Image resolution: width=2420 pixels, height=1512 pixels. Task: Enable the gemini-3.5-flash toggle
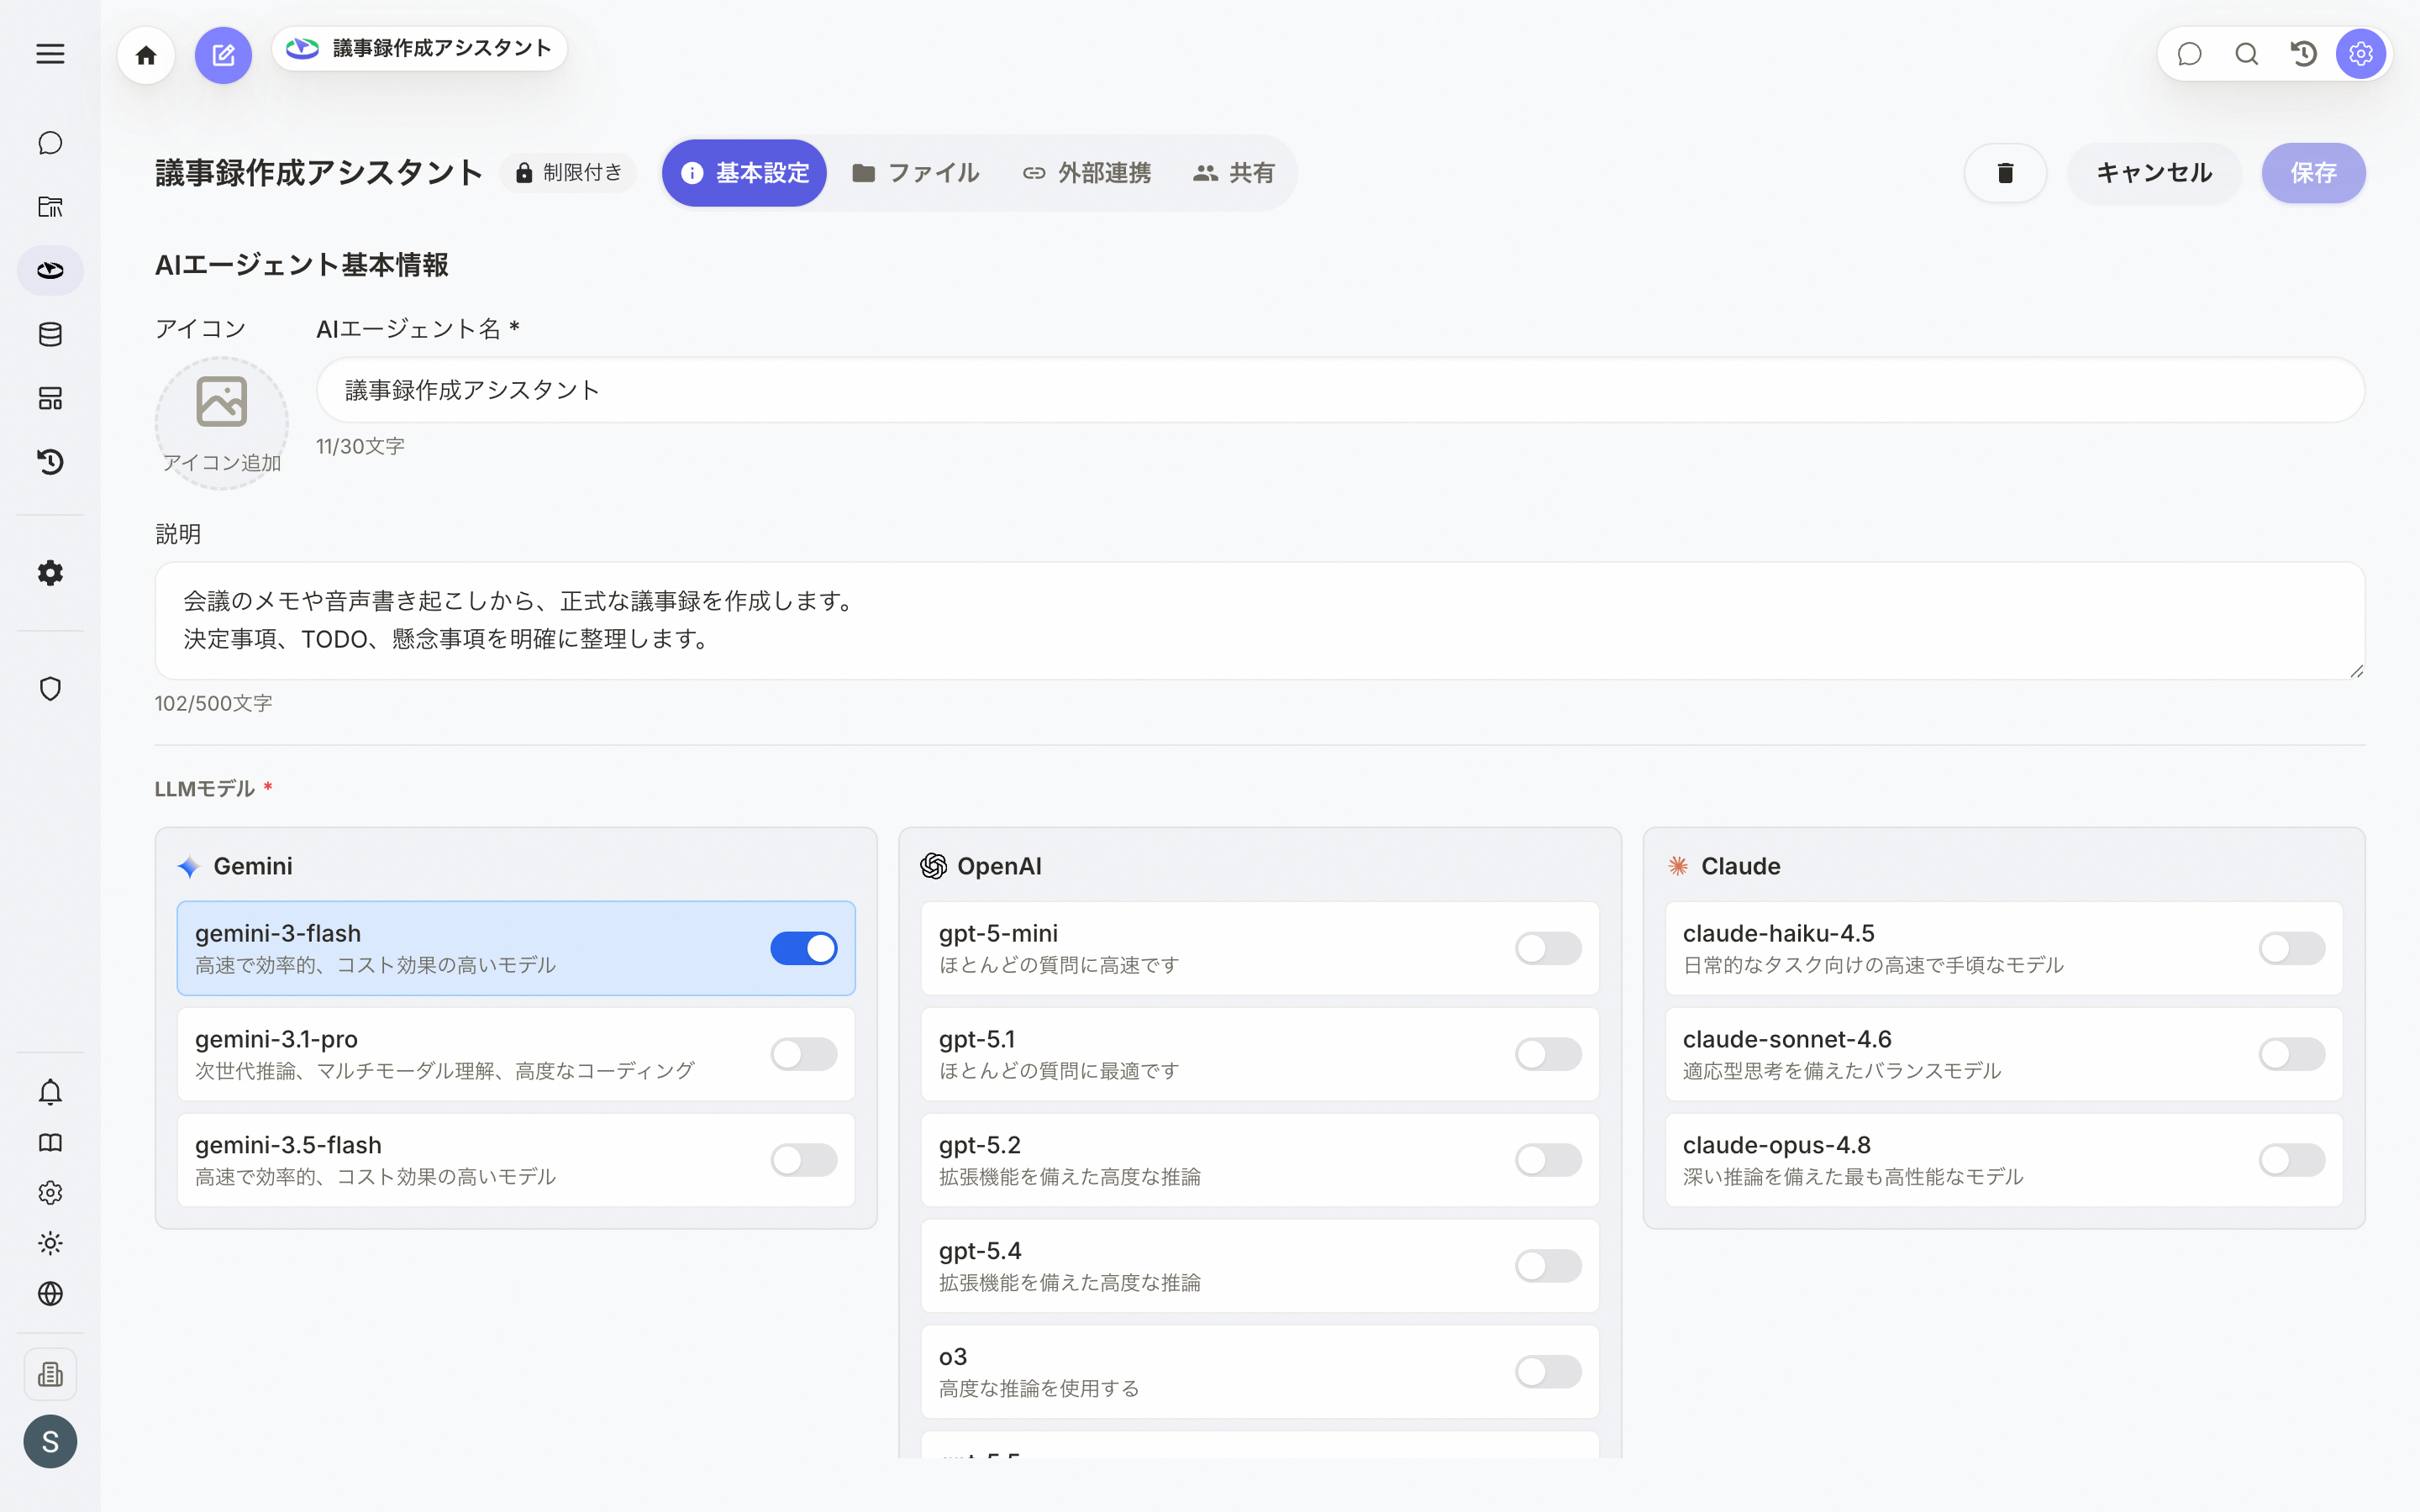pos(804,1160)
